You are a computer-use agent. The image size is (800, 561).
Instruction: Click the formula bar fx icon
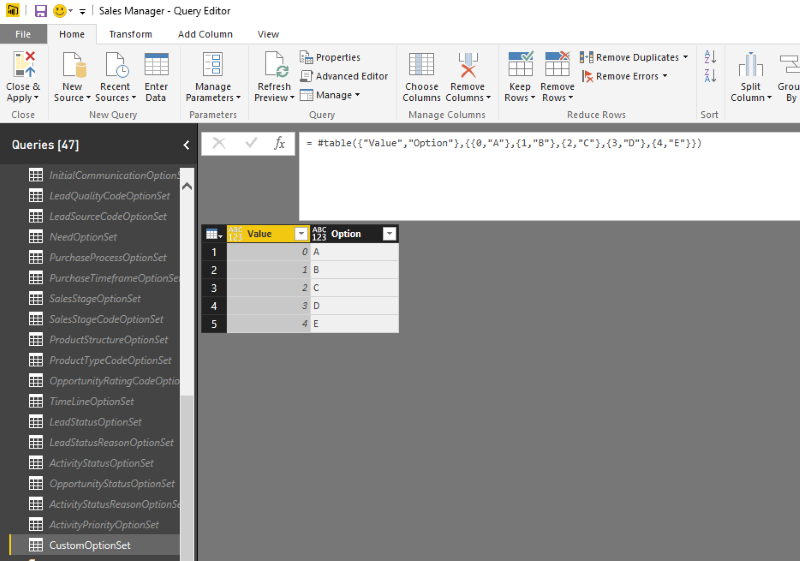click(x=280, y=143)
